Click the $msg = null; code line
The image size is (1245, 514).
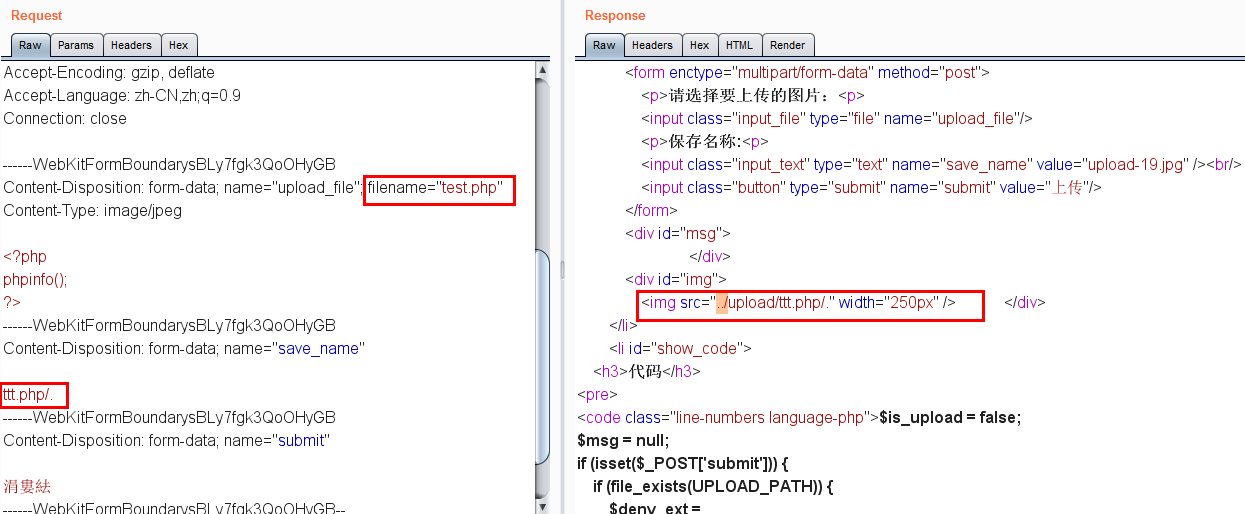pyautogui.click(x=622, y=440)
